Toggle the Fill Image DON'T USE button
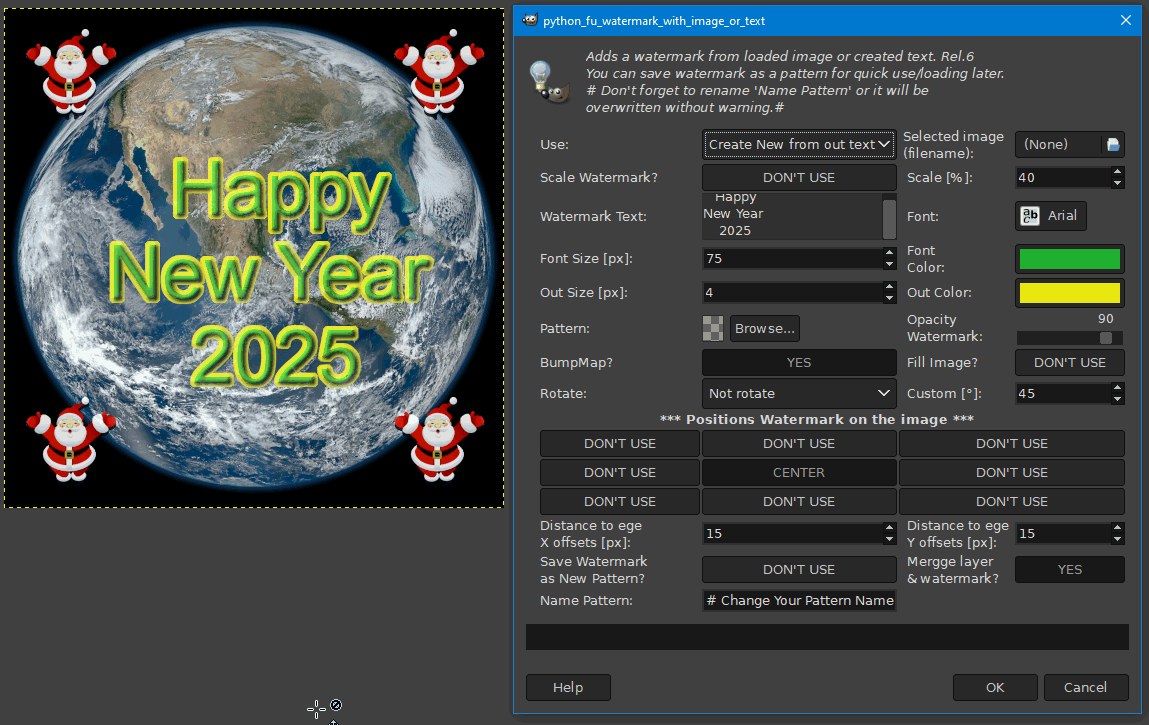The height and width of the screenshot is (725, 1149). [1070, 362]
